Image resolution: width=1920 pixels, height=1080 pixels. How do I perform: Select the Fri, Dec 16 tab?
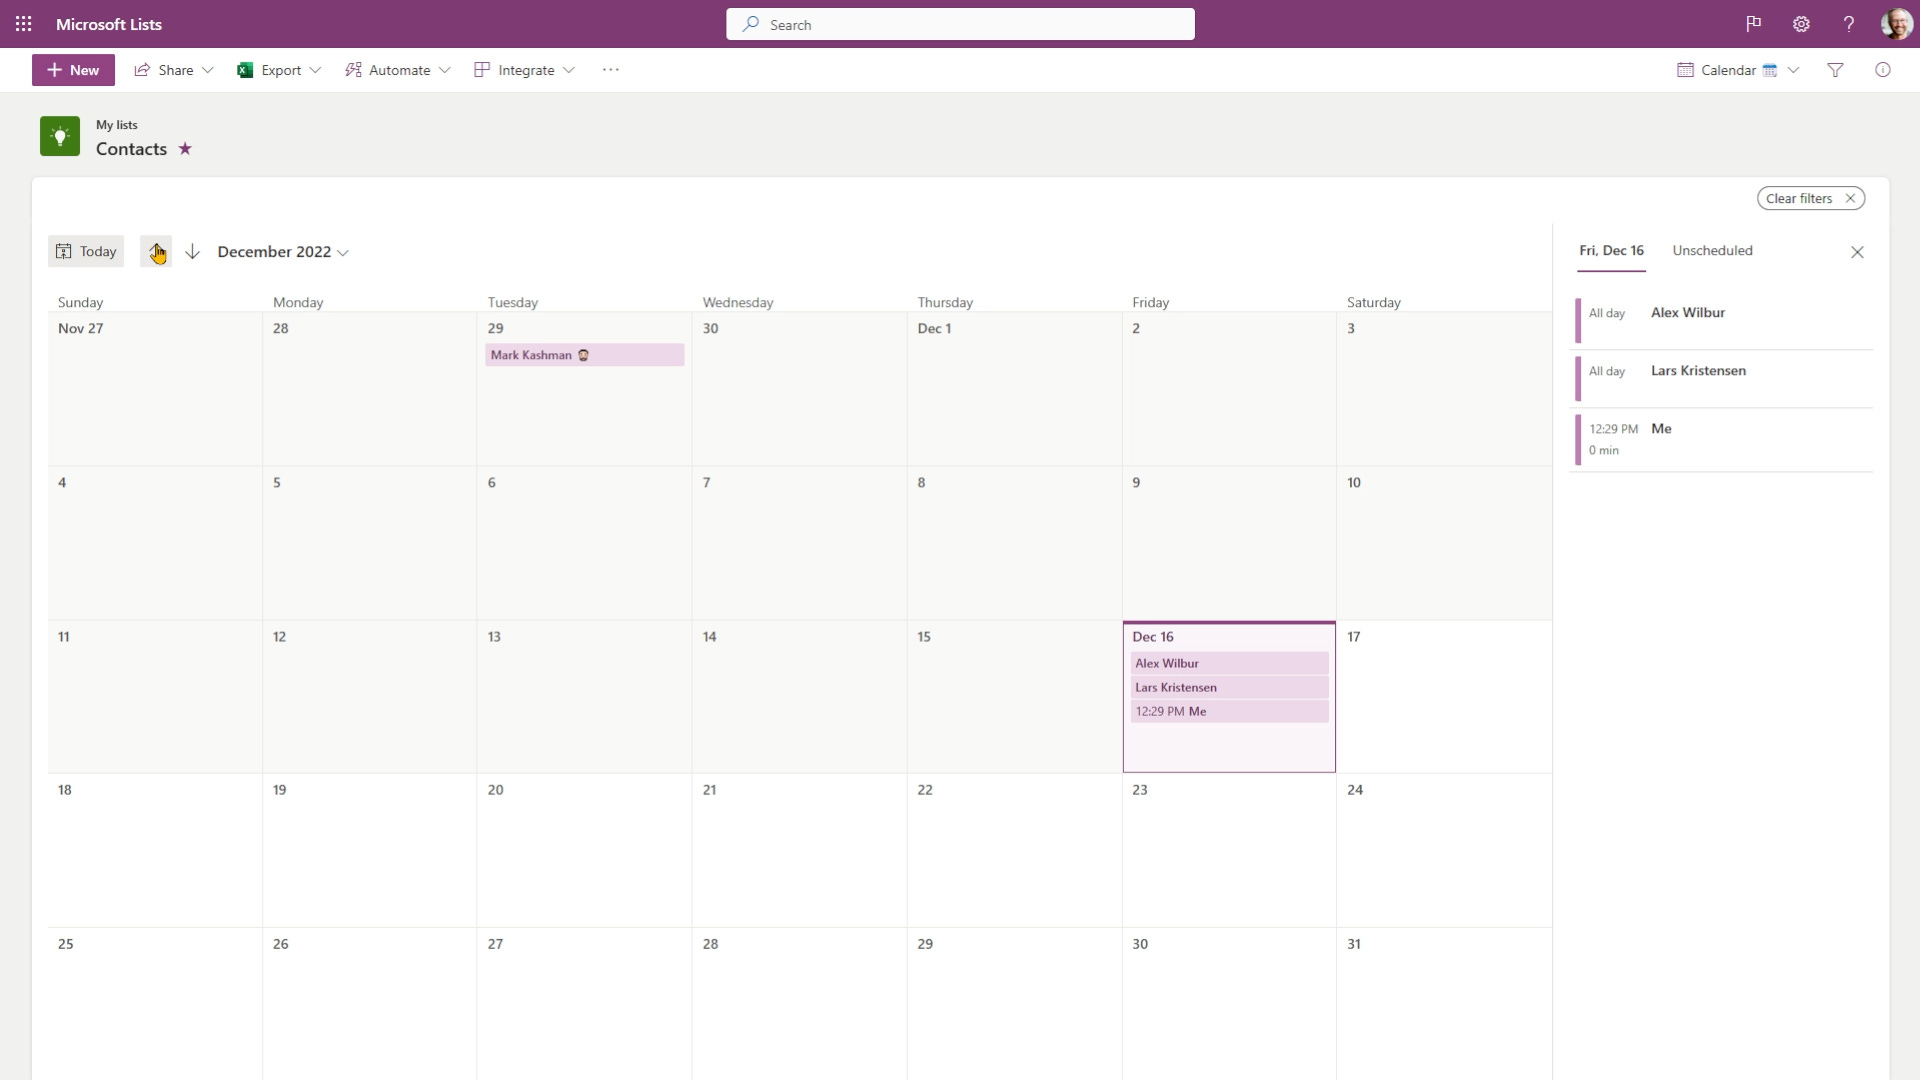(1611, 251)
